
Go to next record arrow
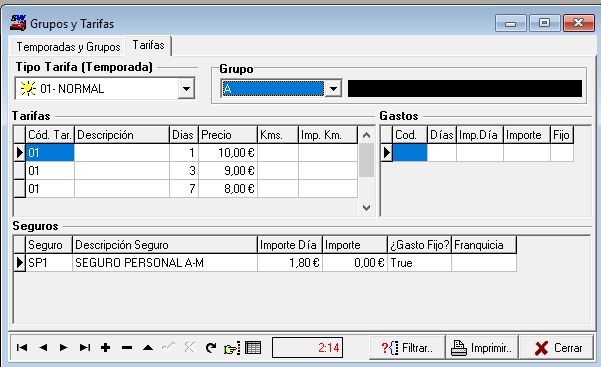coord(64,348)
